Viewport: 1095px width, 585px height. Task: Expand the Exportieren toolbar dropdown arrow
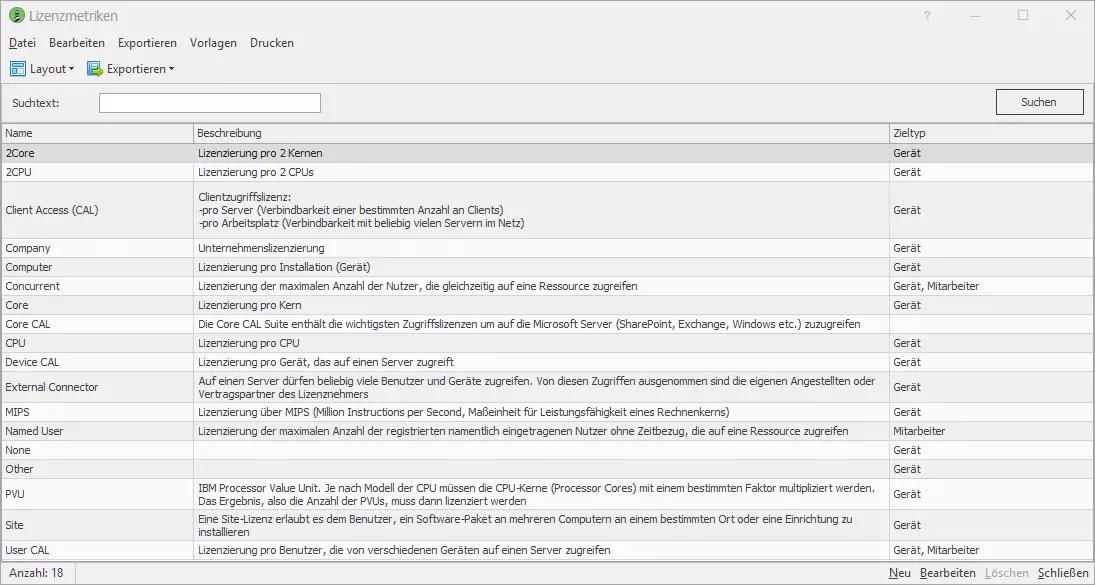click(171, 69)
